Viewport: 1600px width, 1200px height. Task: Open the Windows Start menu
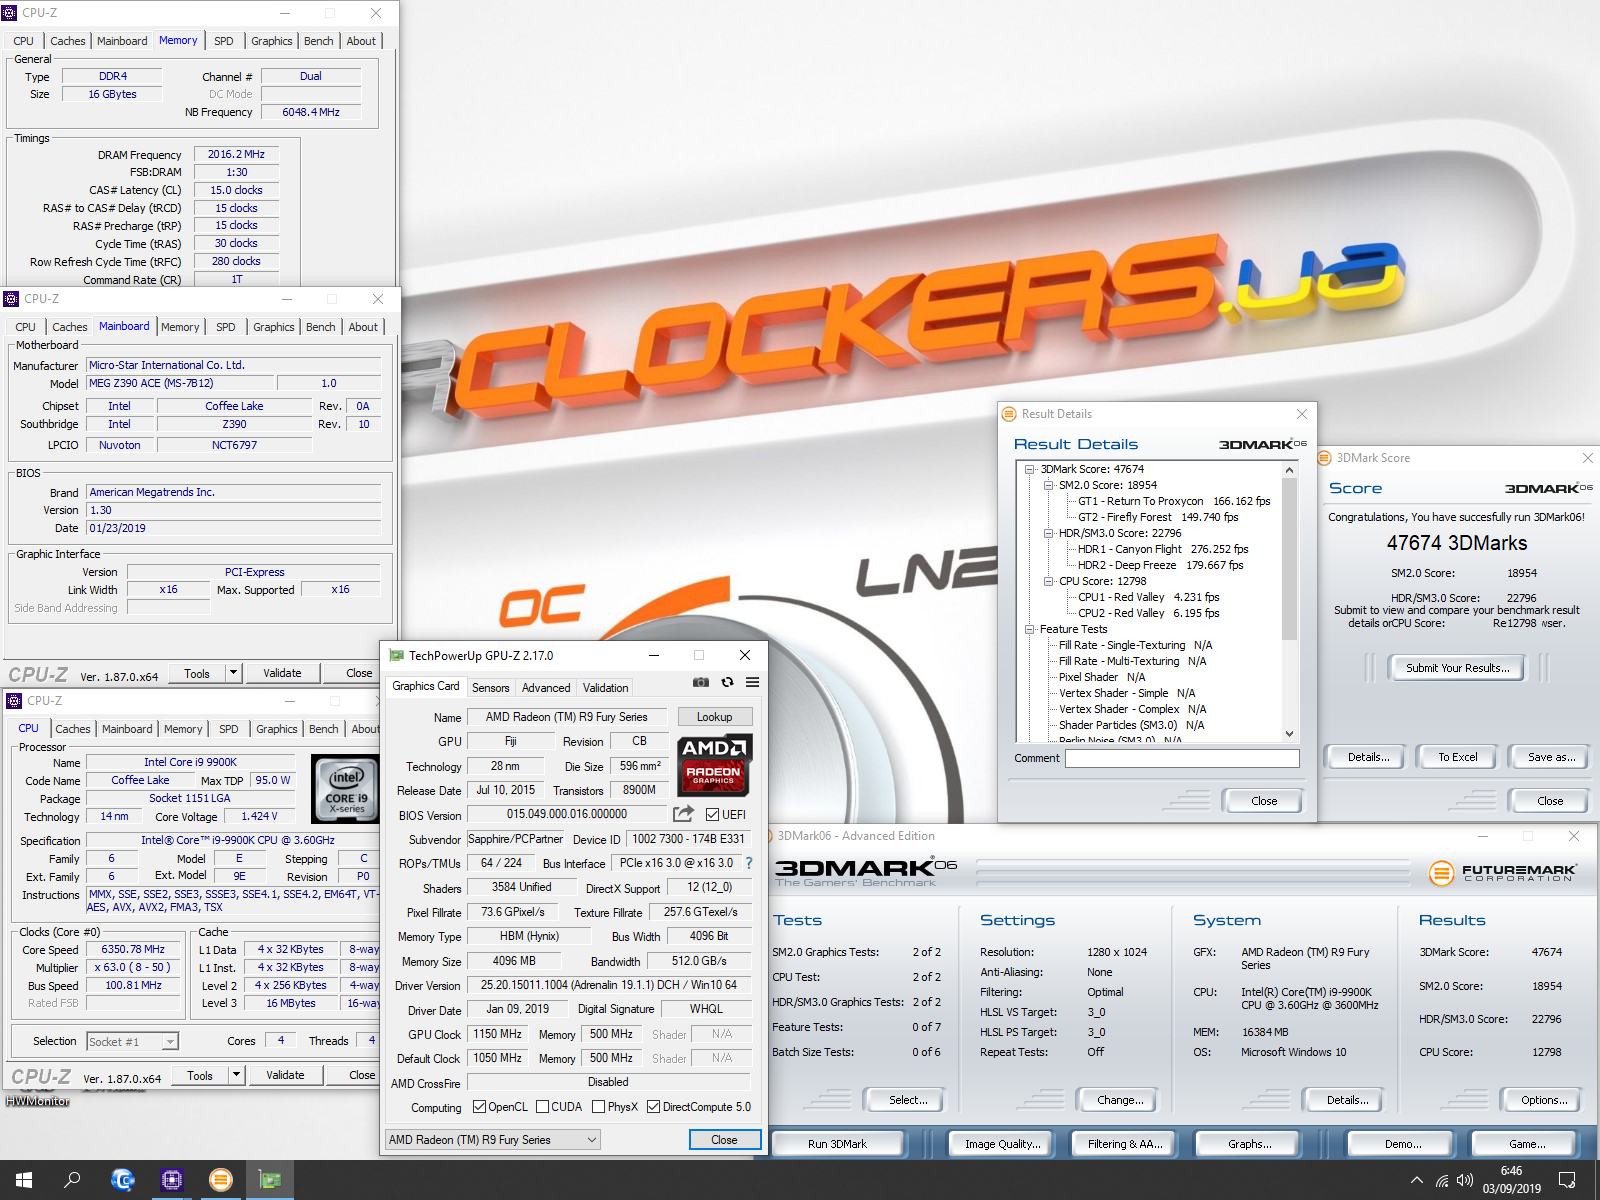[24, 1180]
